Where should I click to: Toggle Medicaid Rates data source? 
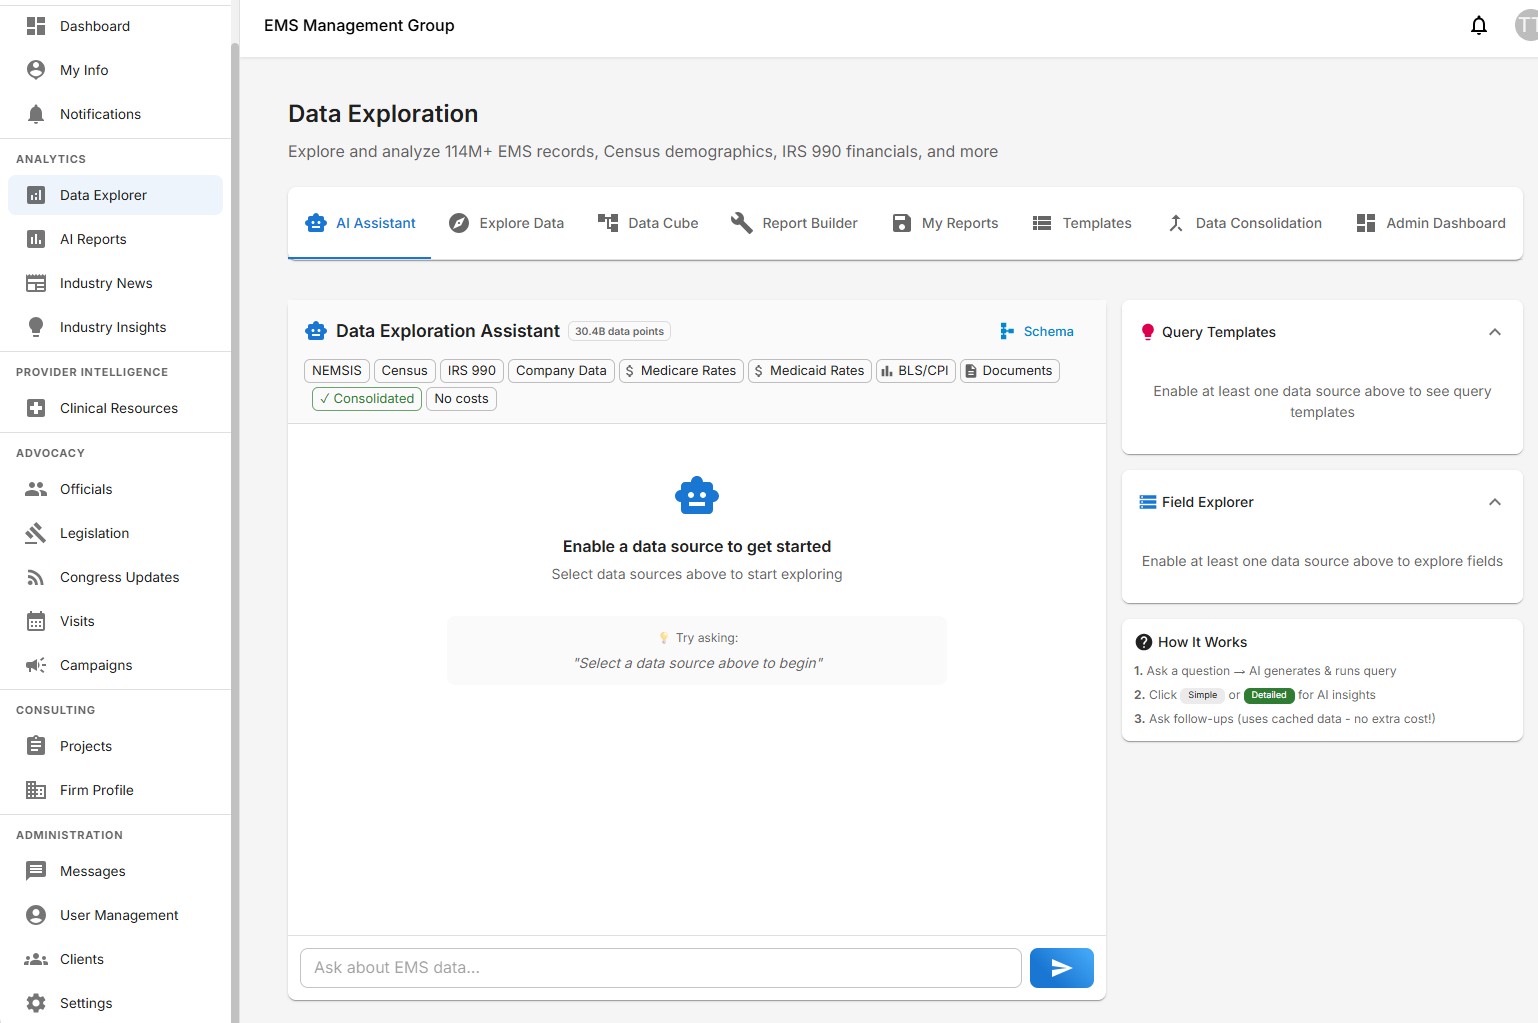tap(810, 371)
